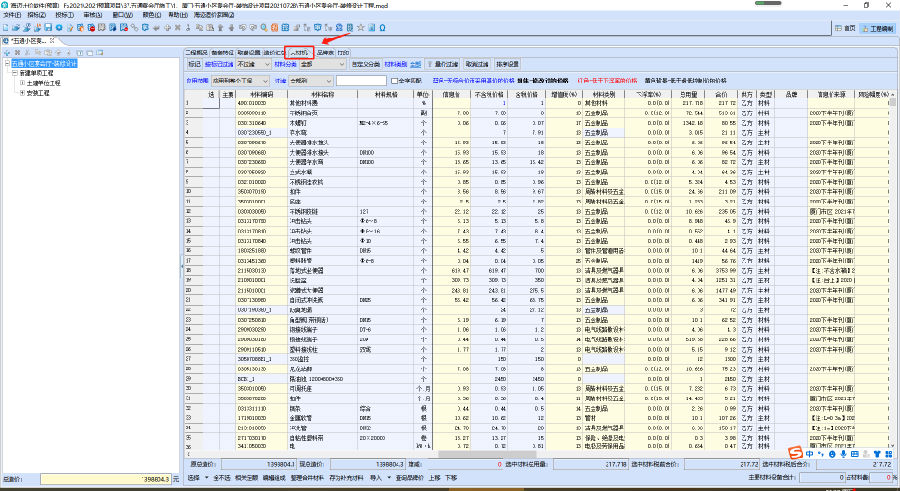Collapse the 新建单项工程 tree node
The width and height of the screenshot is (900, 491).
click(x=15, y=73)
